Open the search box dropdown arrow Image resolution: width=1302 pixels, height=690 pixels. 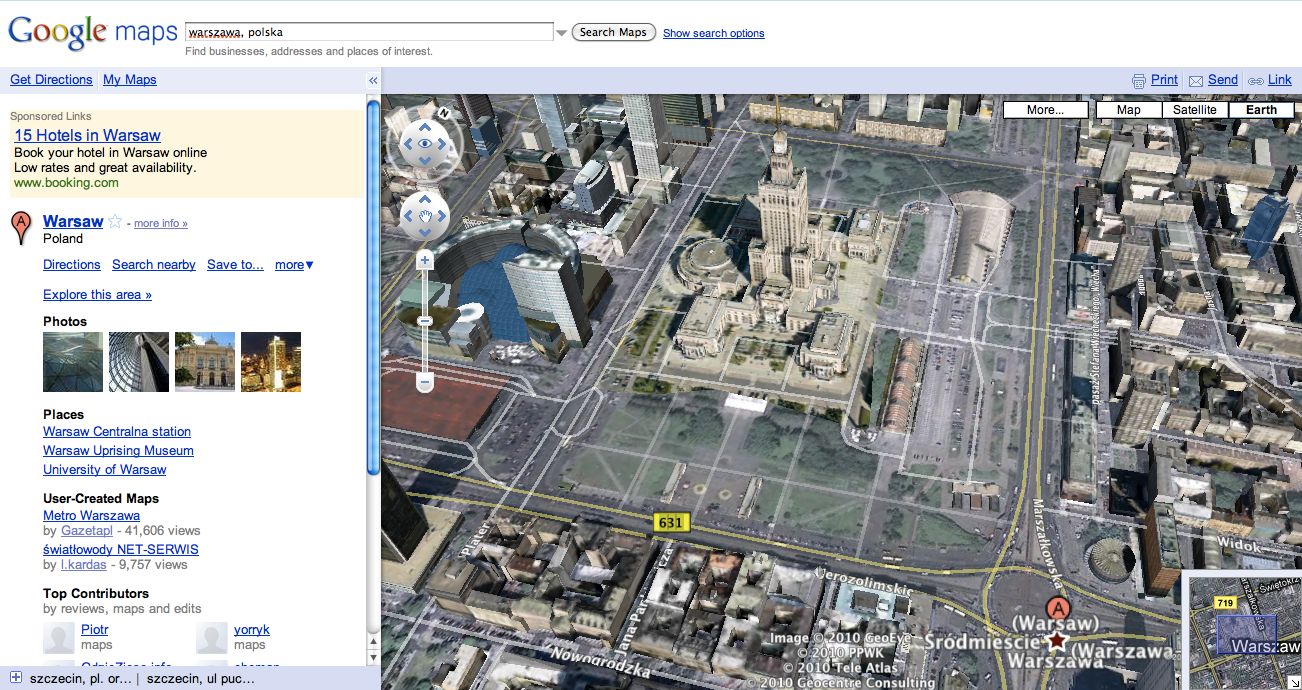tap(562, 33)
